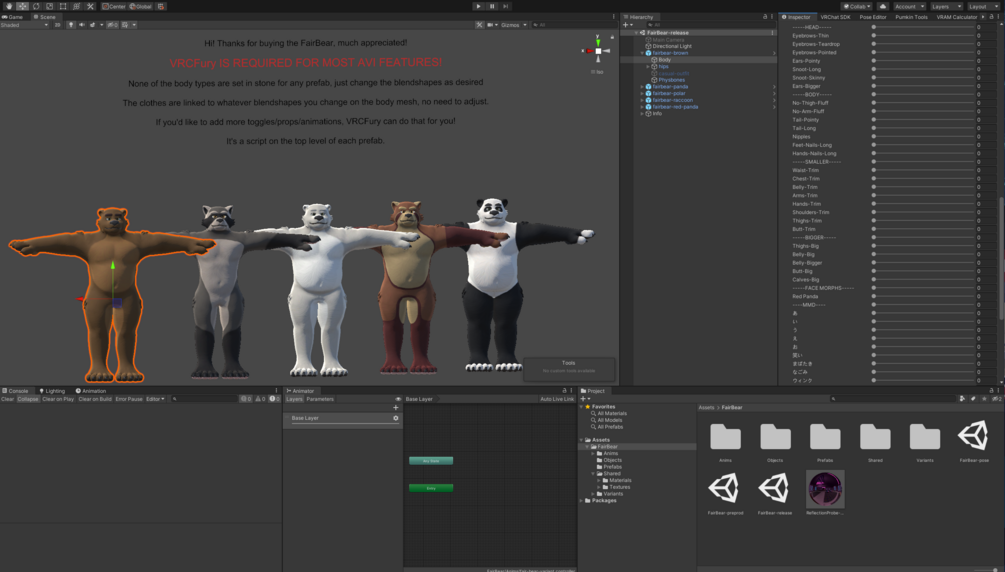Screen dimensions: 1005x572
Task: Click the Step frame button
Action: point(506,6)
